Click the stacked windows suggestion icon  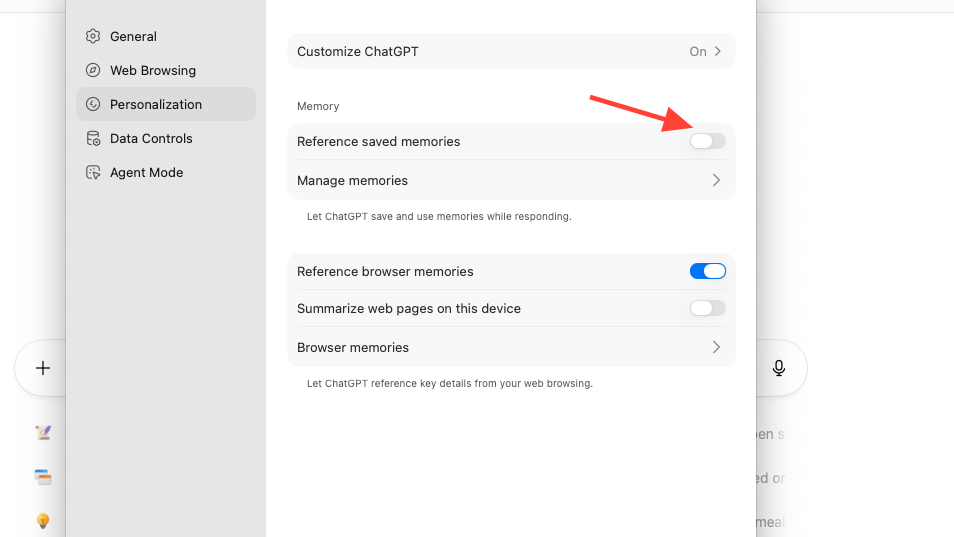coord(43,477)
